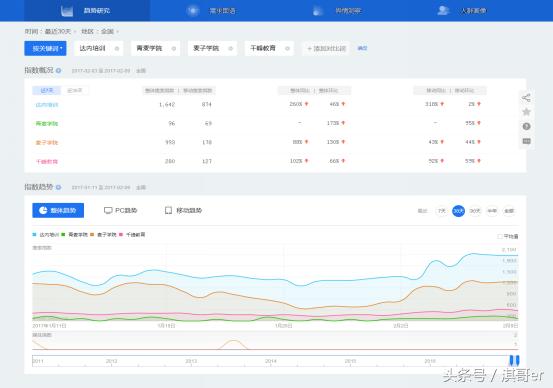553x388 pixels.
Task: Click info icon beside 指数概况
Action: coord(59,71)
